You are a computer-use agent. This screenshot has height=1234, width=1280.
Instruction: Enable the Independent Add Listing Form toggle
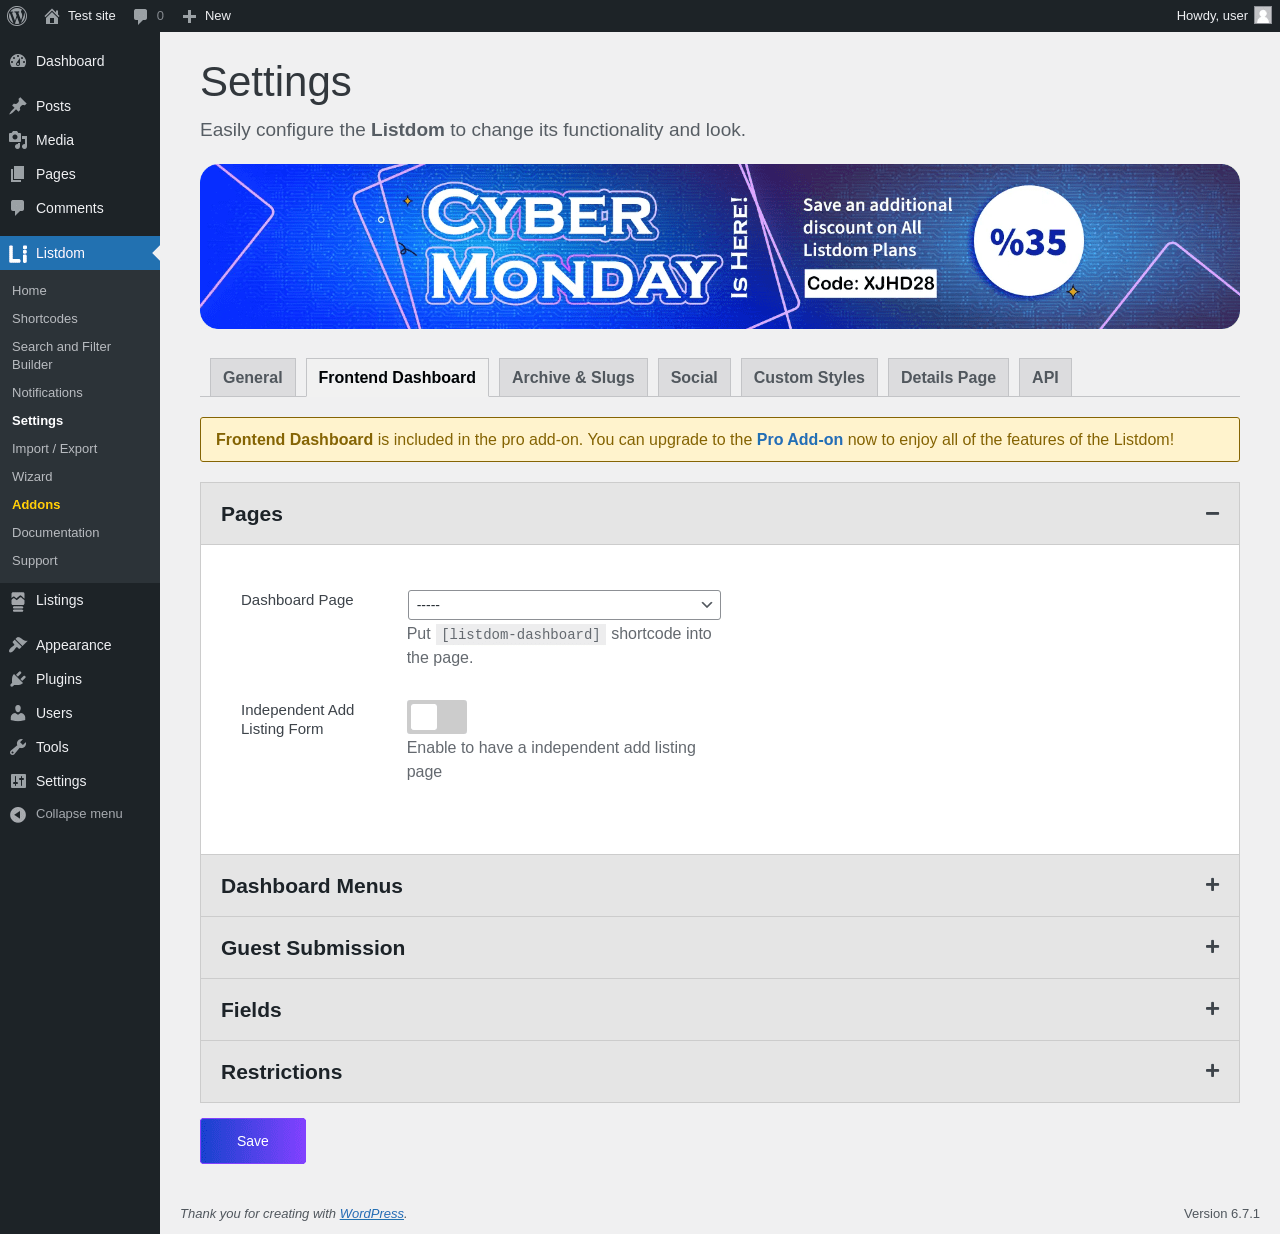437,717
